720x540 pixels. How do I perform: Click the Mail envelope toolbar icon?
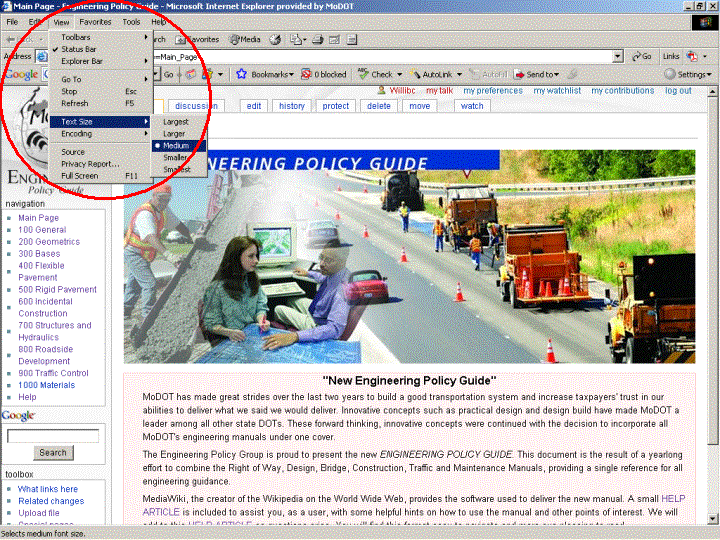click(296, 39)
